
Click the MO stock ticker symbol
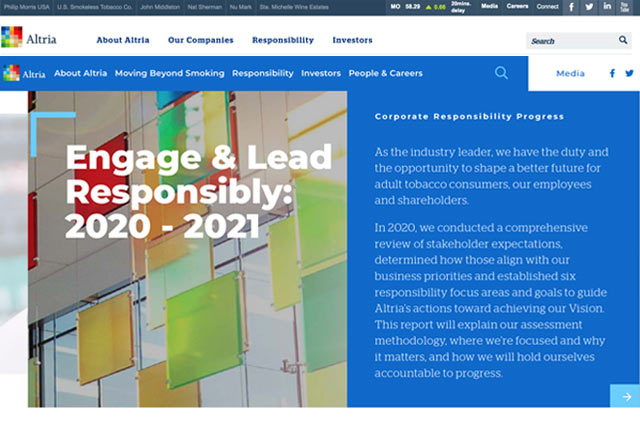click(395, 7)
